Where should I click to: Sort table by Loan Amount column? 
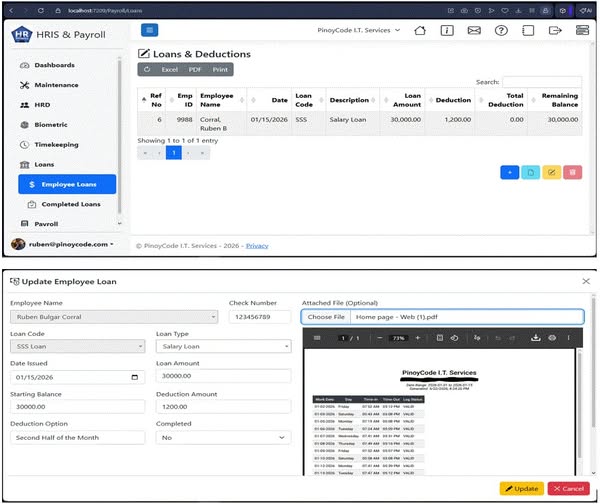click(402, 100)
